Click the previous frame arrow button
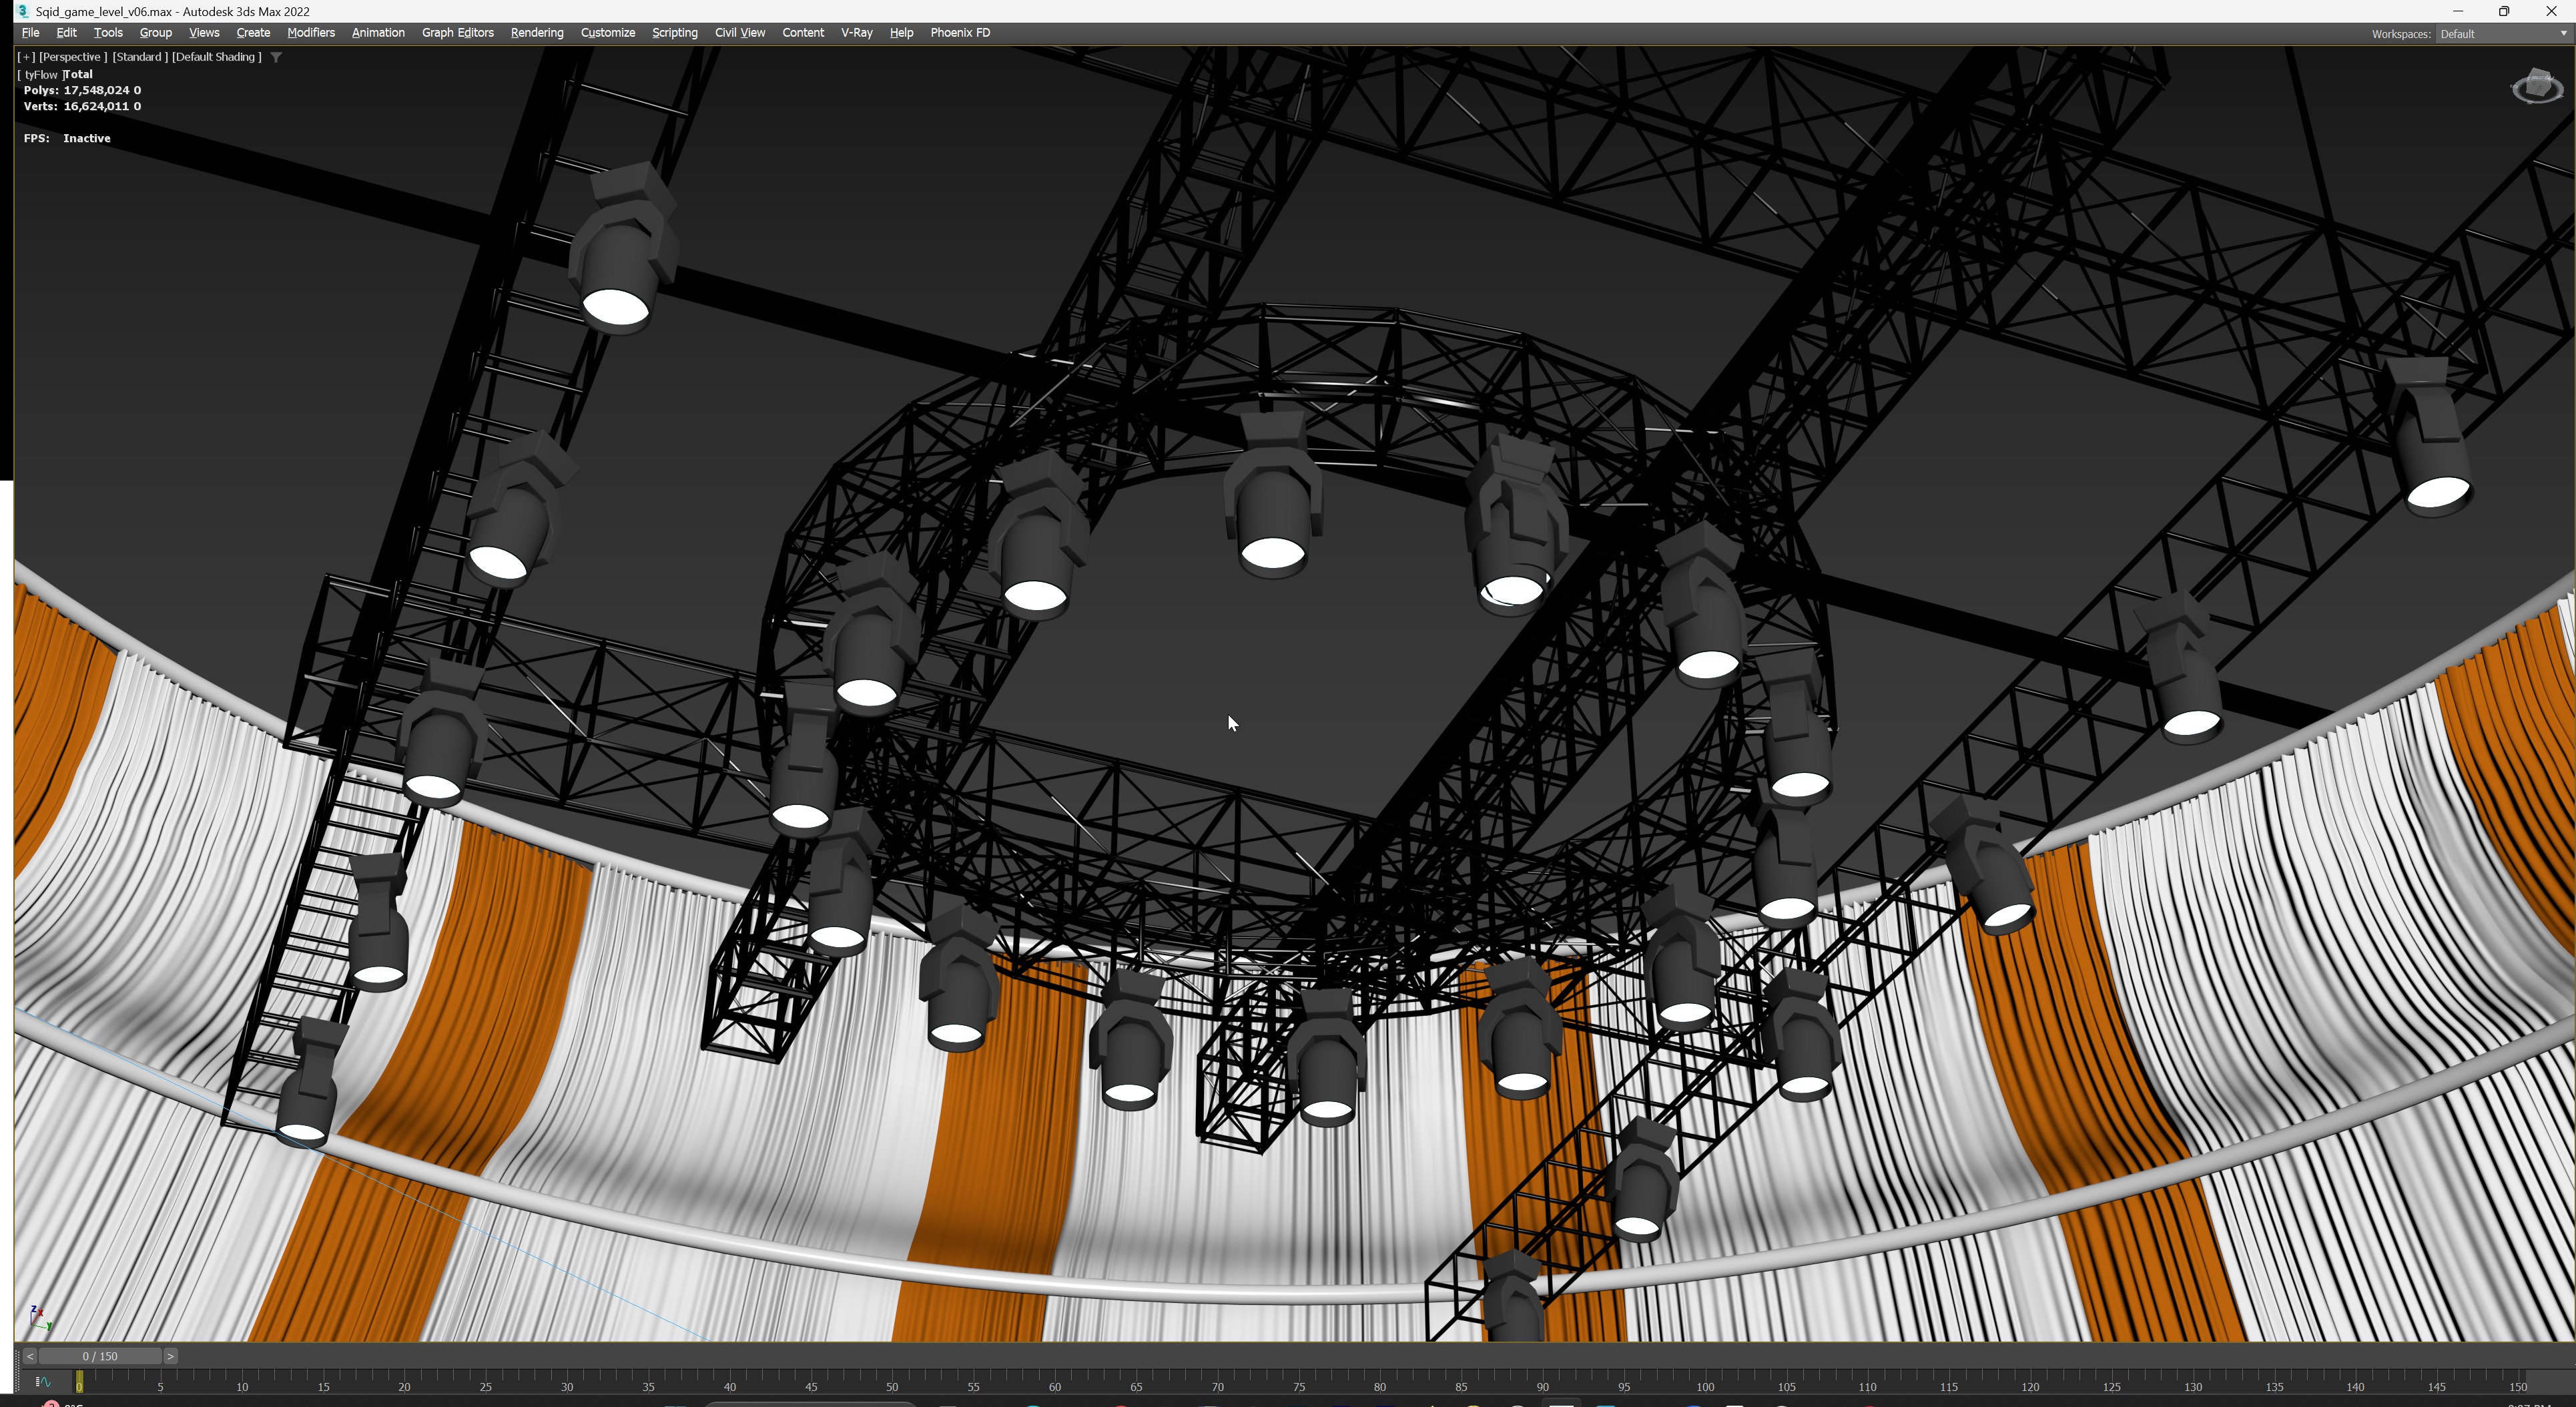This screenshot has height=1407, width=2576. (30, 1356)
